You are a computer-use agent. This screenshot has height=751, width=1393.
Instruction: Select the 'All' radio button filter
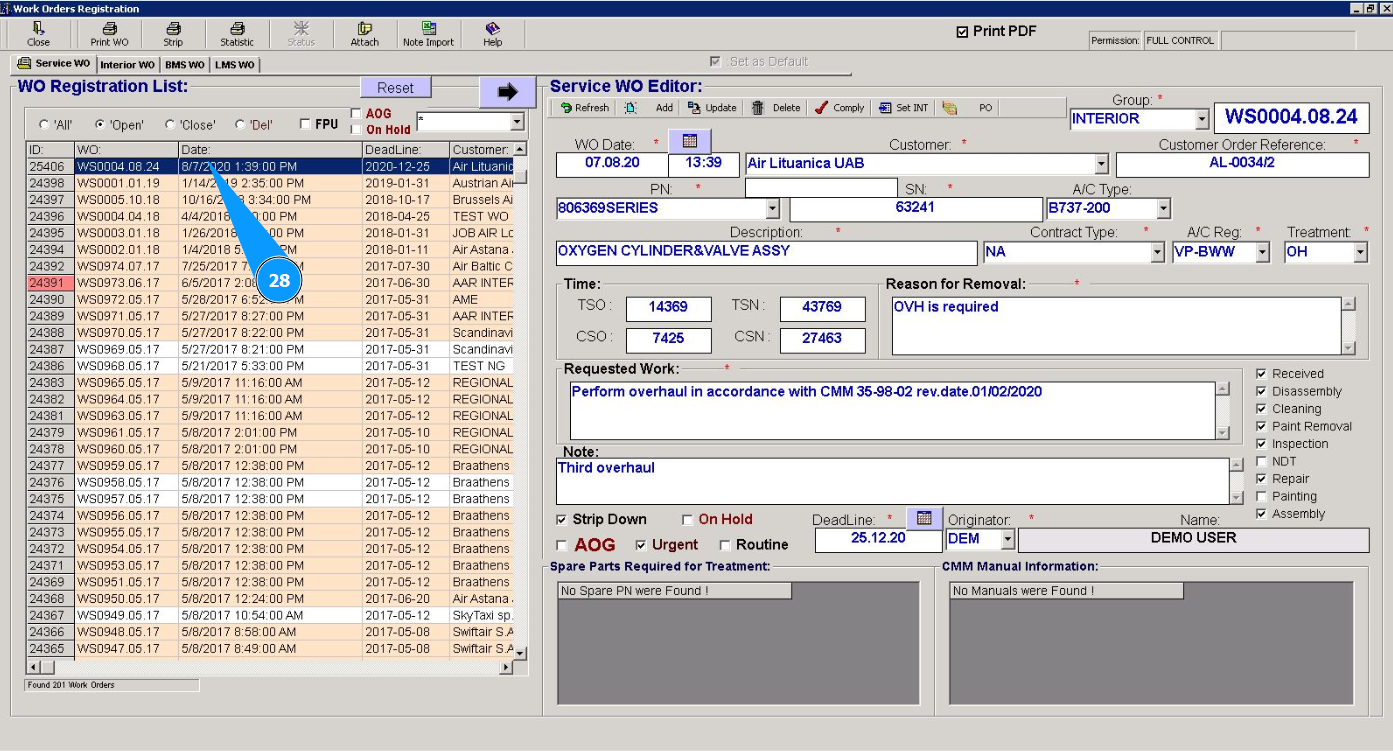[x=44, y=125]
